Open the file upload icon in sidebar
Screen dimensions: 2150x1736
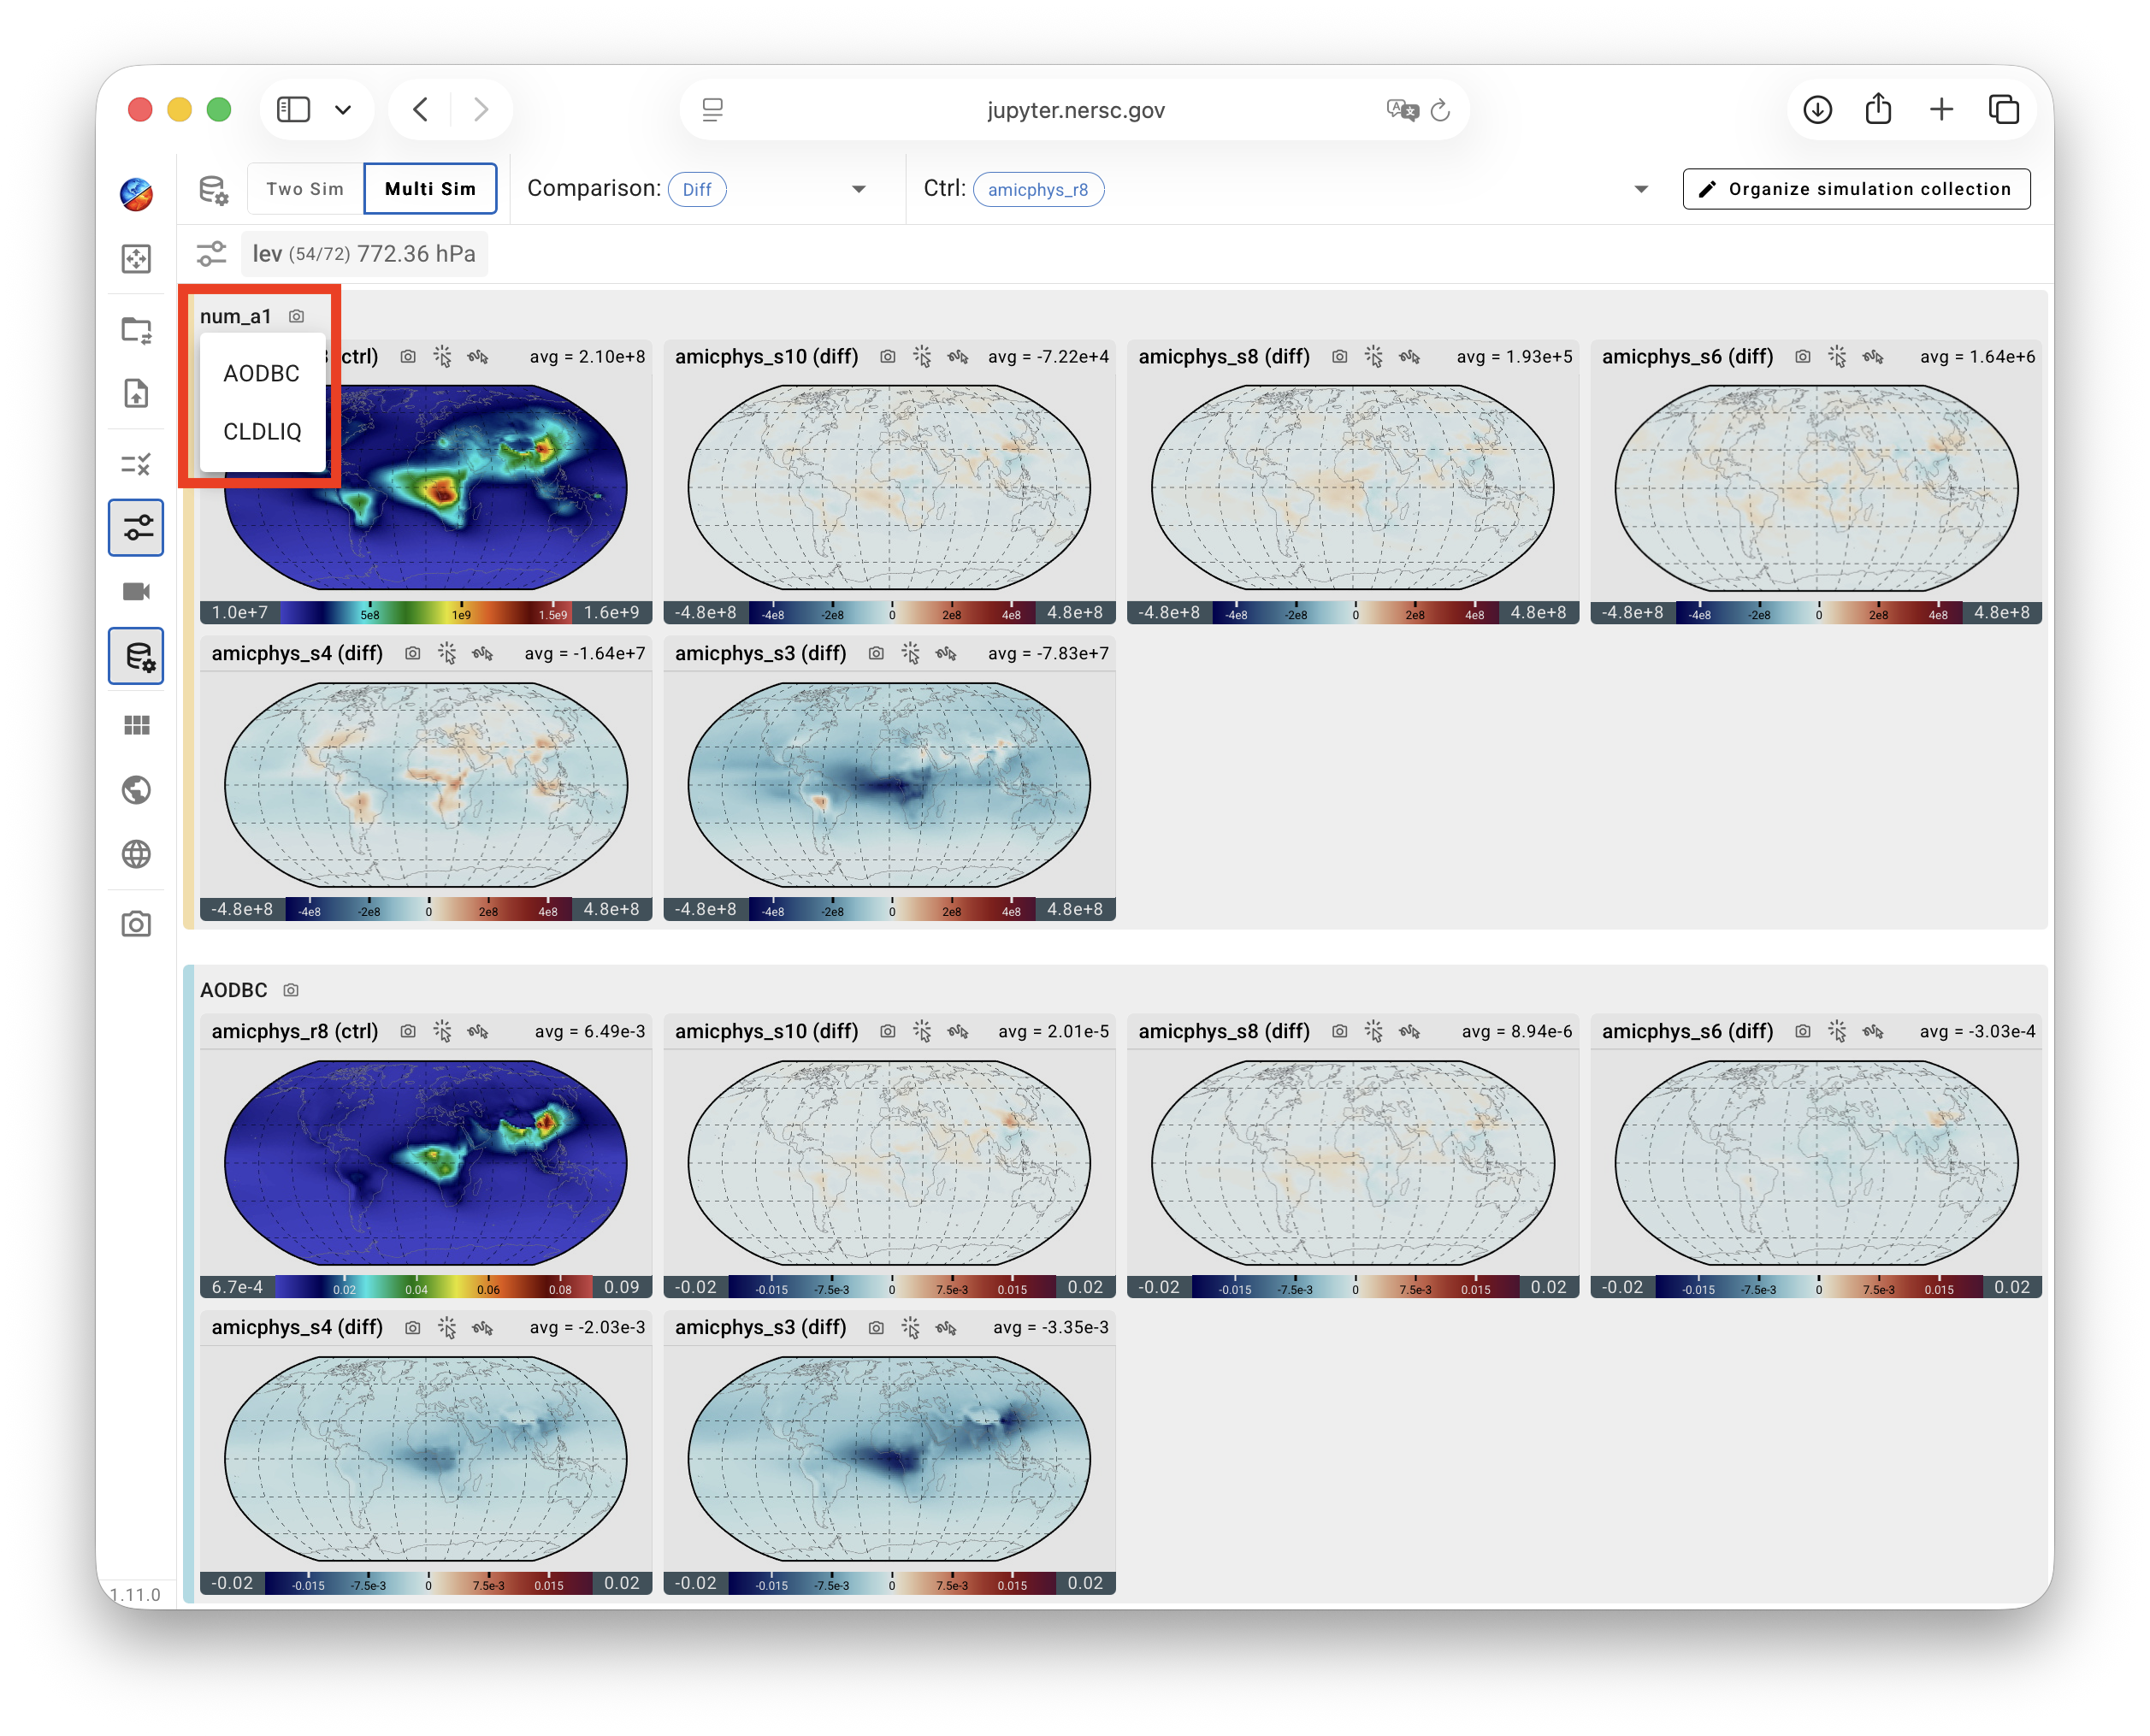[136, 393]
